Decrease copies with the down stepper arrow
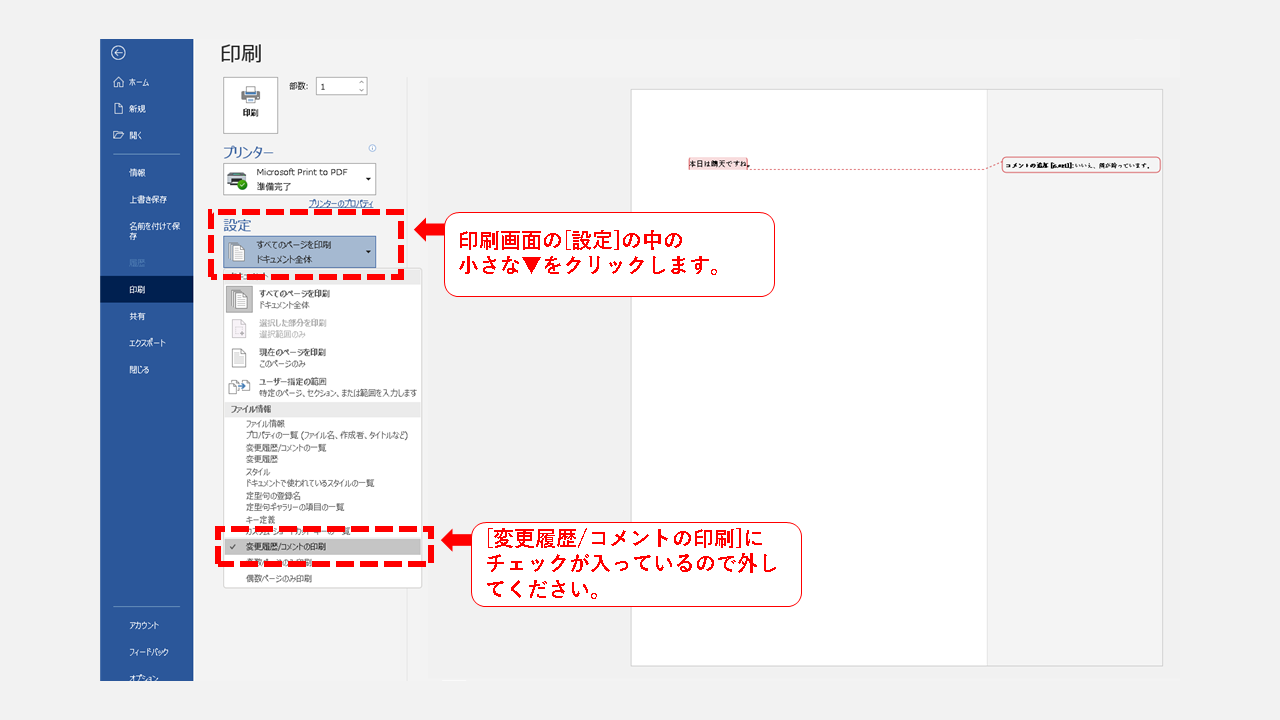 coord(362,91)
